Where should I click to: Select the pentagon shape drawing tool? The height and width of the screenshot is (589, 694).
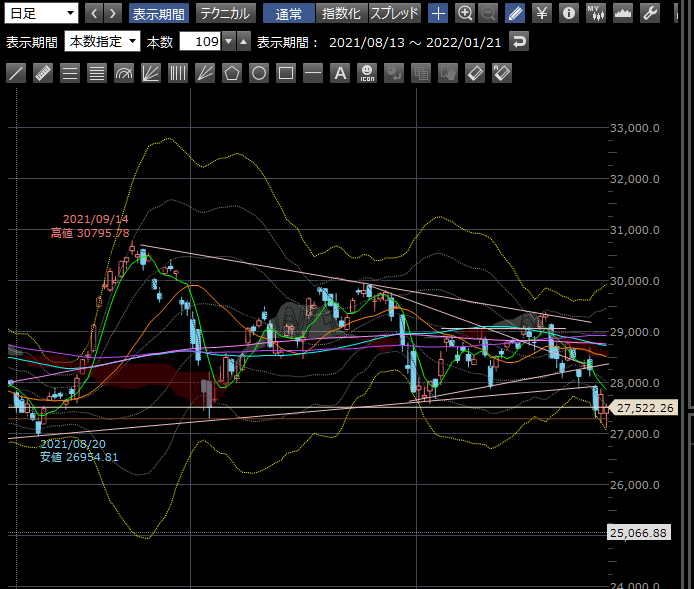click(232, 73)
